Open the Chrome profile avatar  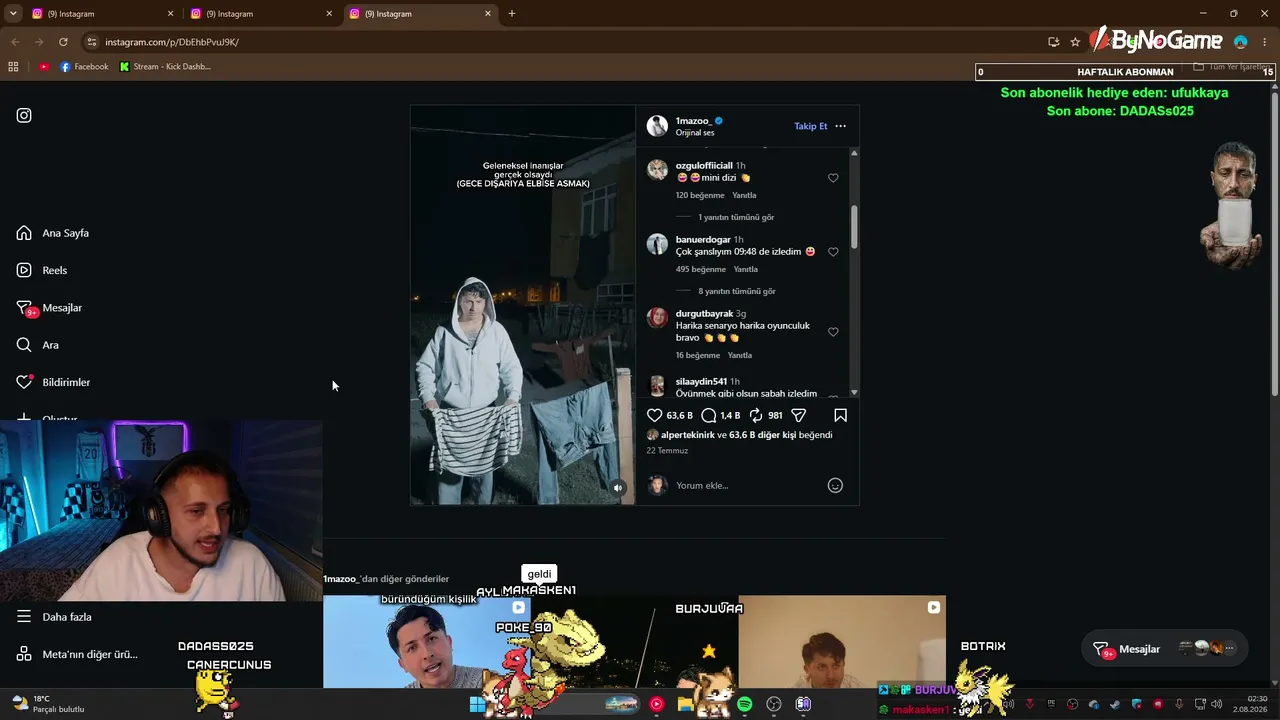point(1241,42)
